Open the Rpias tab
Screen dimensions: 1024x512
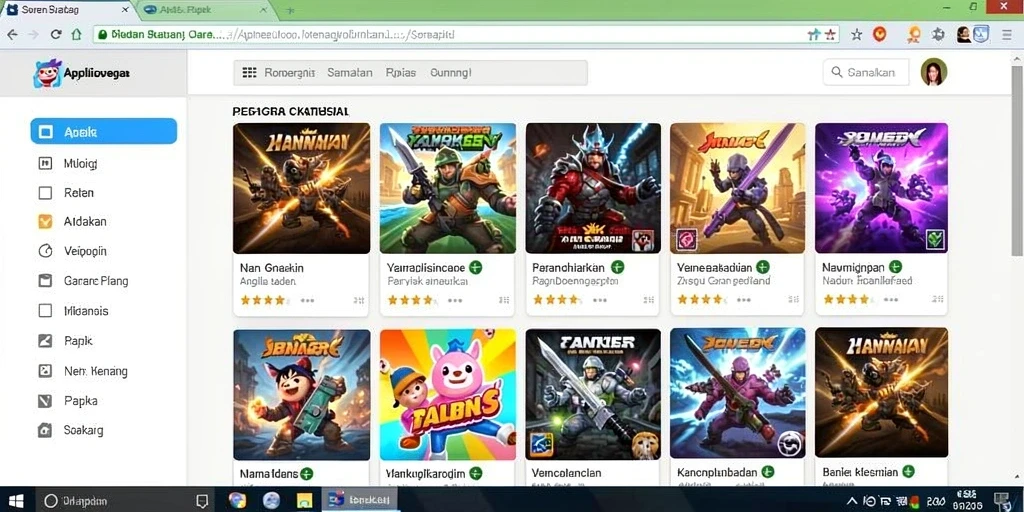point(401,72)
